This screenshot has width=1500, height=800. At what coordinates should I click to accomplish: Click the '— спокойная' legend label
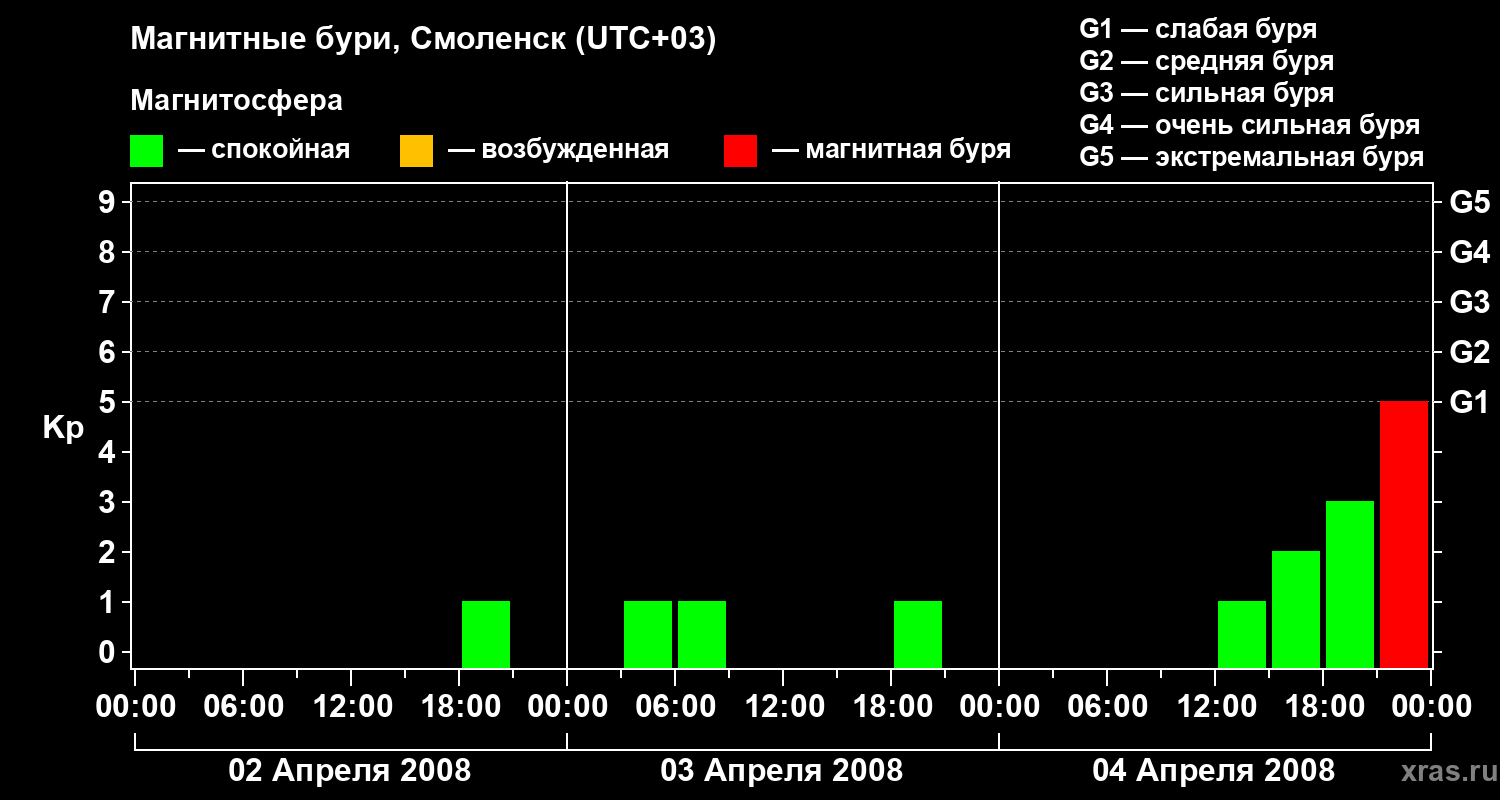pyautogui.click(x=264, y=151)
